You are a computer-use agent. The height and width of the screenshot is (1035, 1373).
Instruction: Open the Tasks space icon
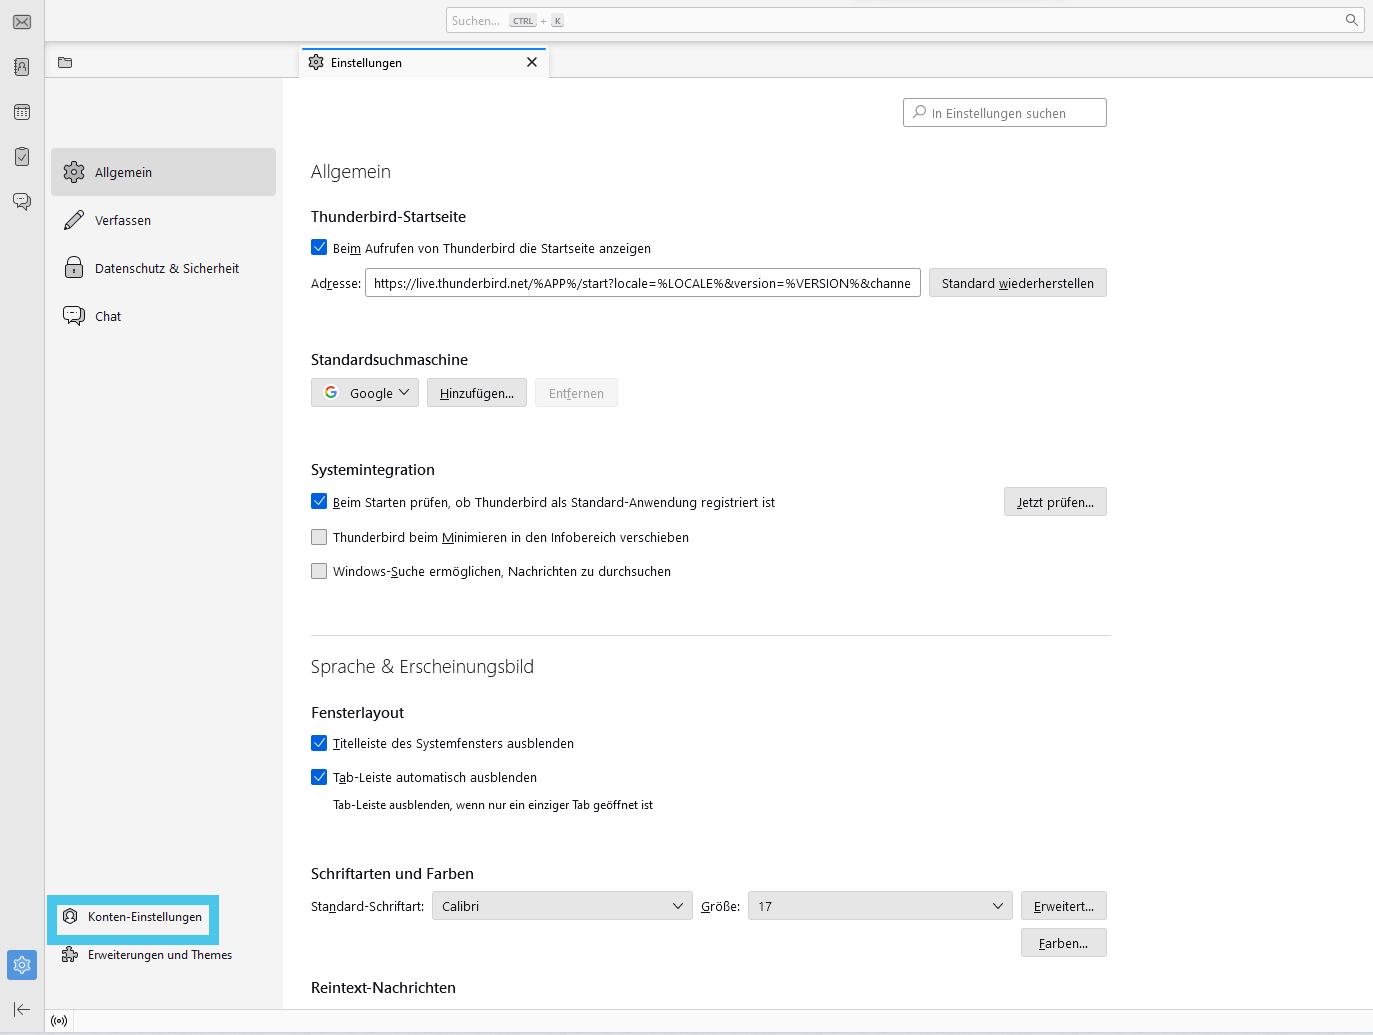(x=22, y=157)
